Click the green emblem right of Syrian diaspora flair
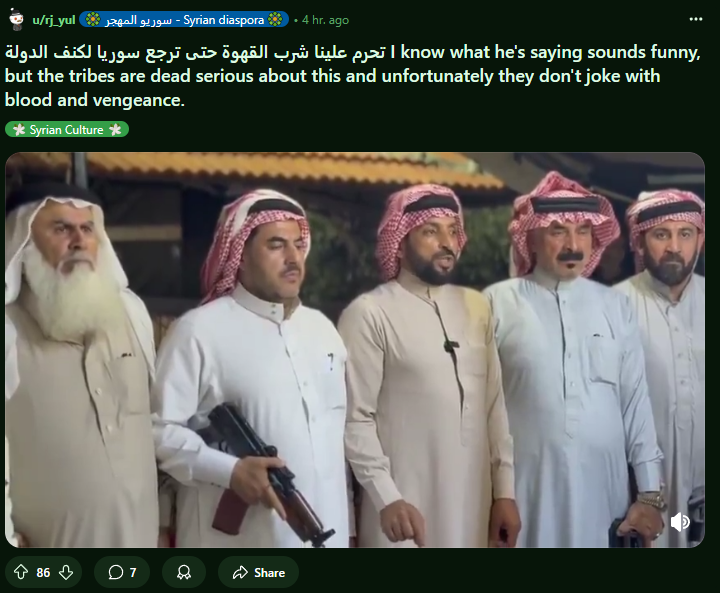This screenshot has height=593, width=720. pyautogui.click(x=275, y=20)
